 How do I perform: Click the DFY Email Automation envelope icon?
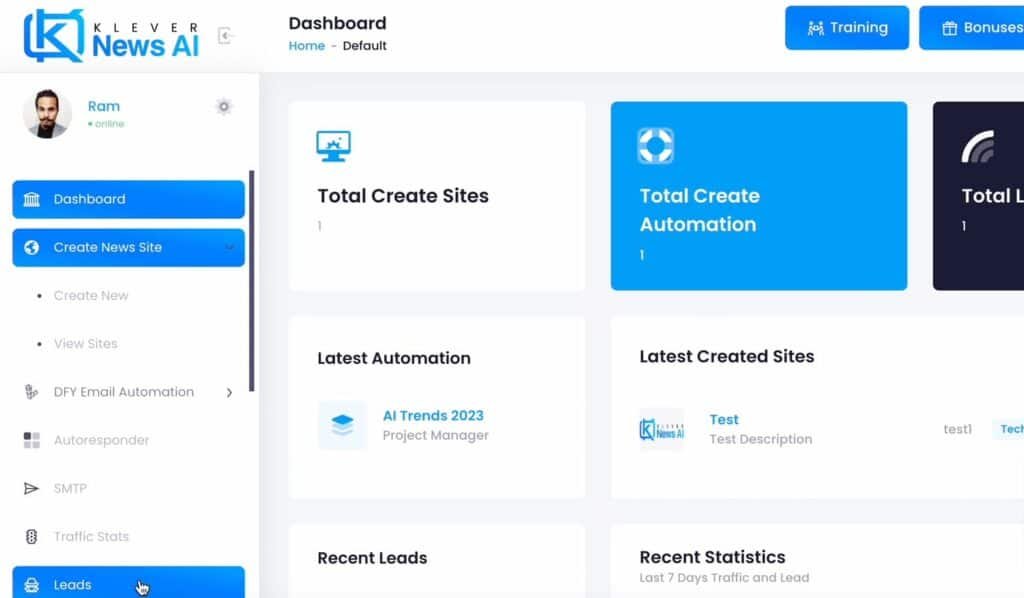click(30, 392)
